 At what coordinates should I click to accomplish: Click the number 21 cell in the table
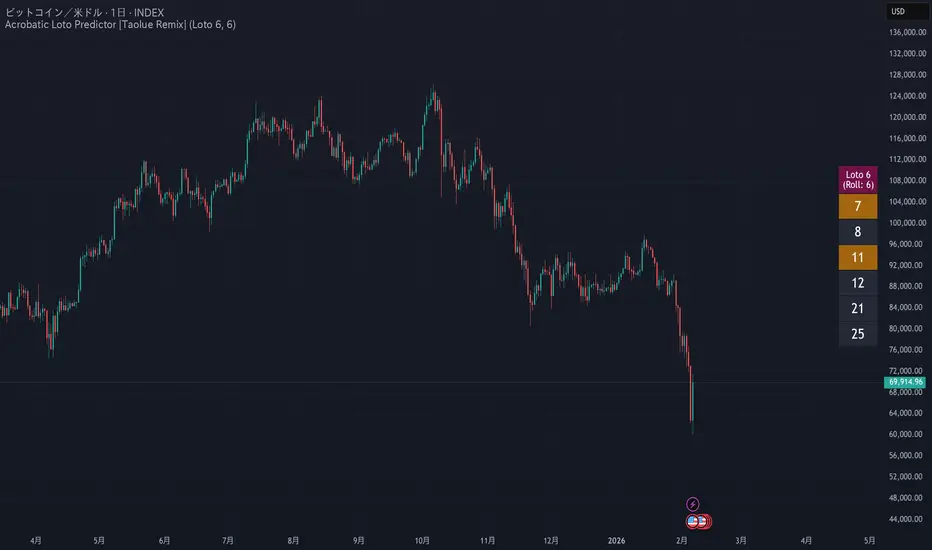click(x=857, y=308)
